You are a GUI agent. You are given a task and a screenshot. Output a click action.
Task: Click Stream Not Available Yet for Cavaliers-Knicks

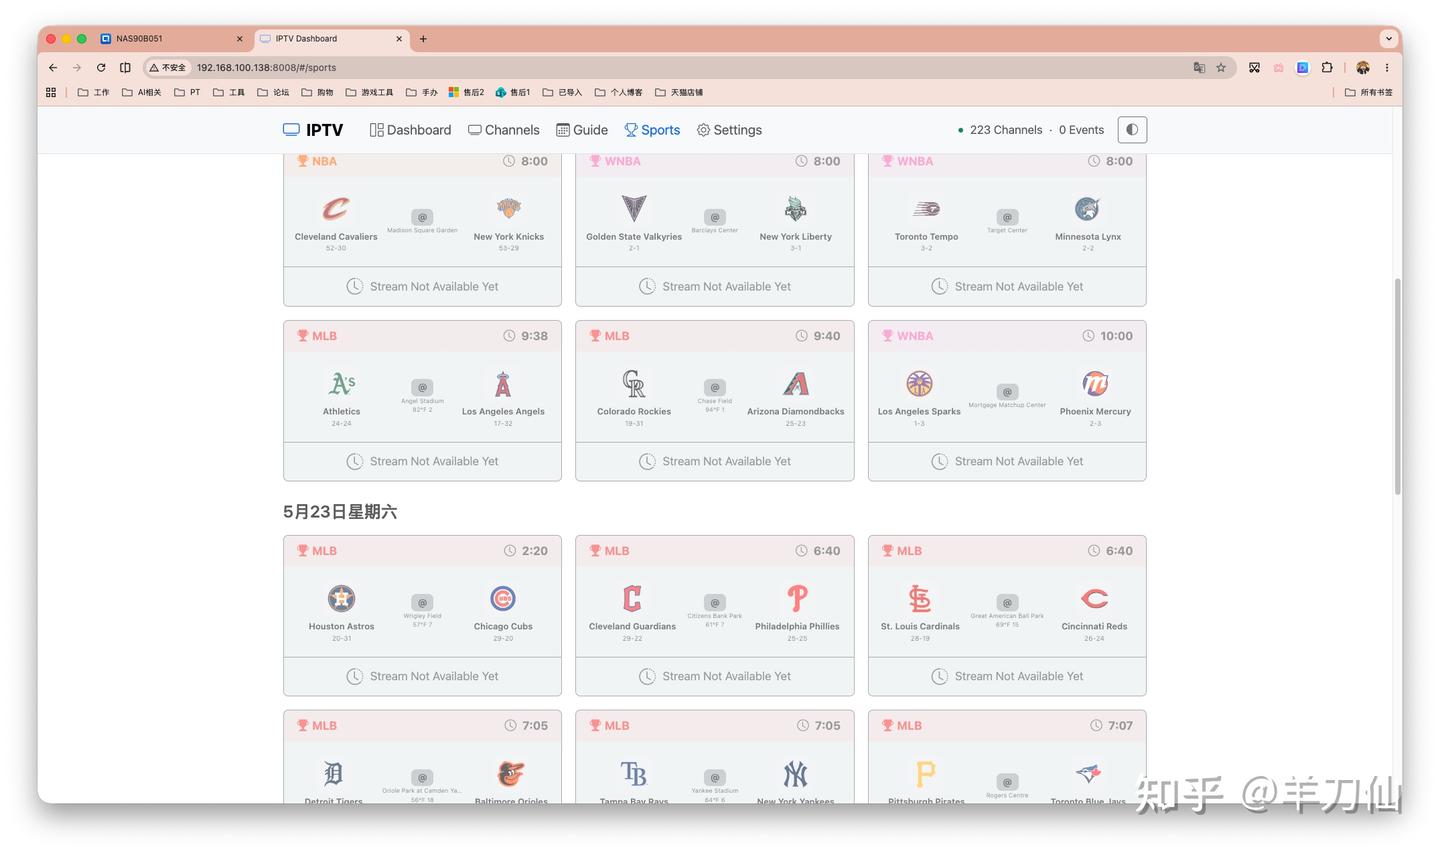tap(422, 286)
